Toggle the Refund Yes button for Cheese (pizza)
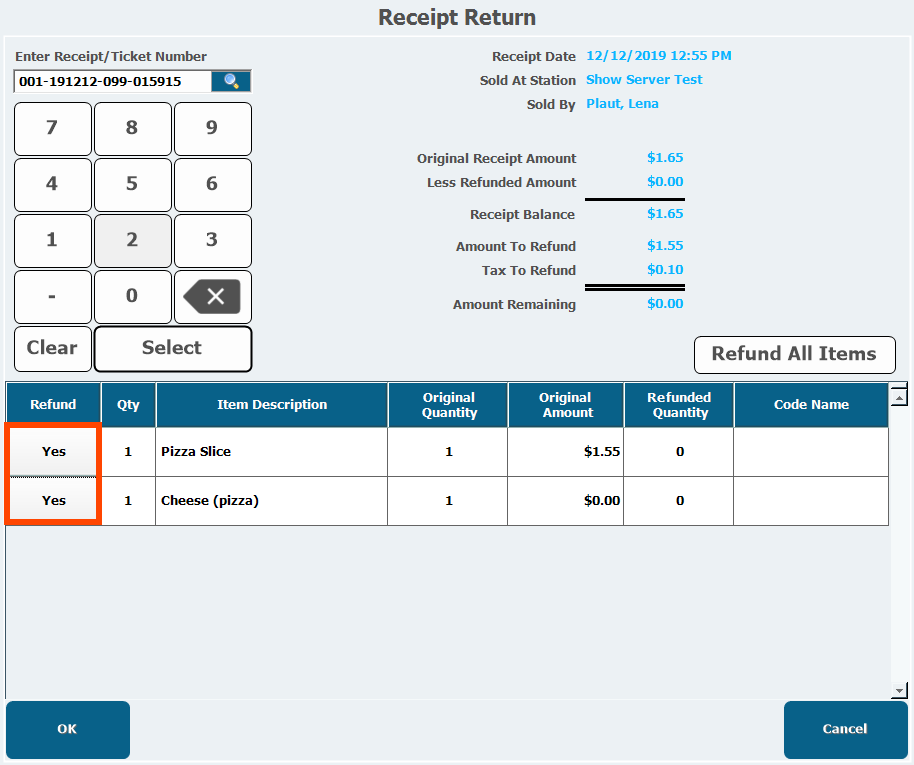Screen dimensions: 914x765 pyautogui.click(x=54, y=501)
